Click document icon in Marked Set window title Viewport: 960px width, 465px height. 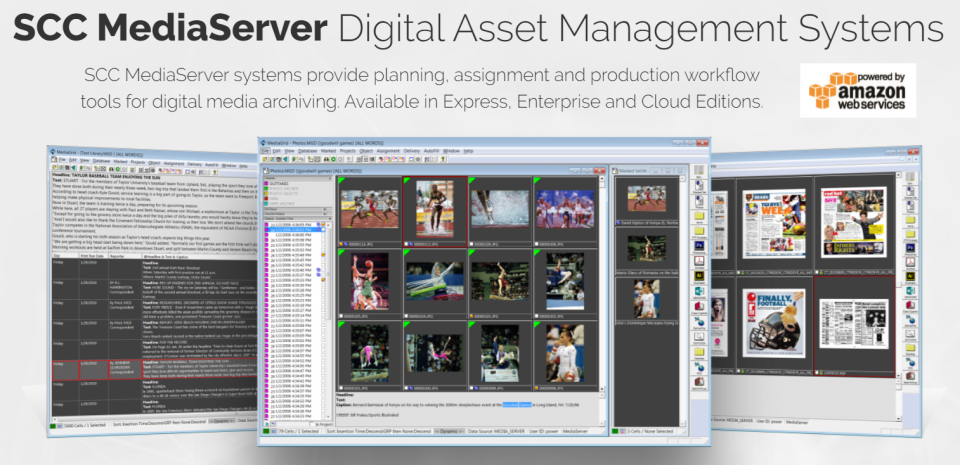[x=615, y=171]
